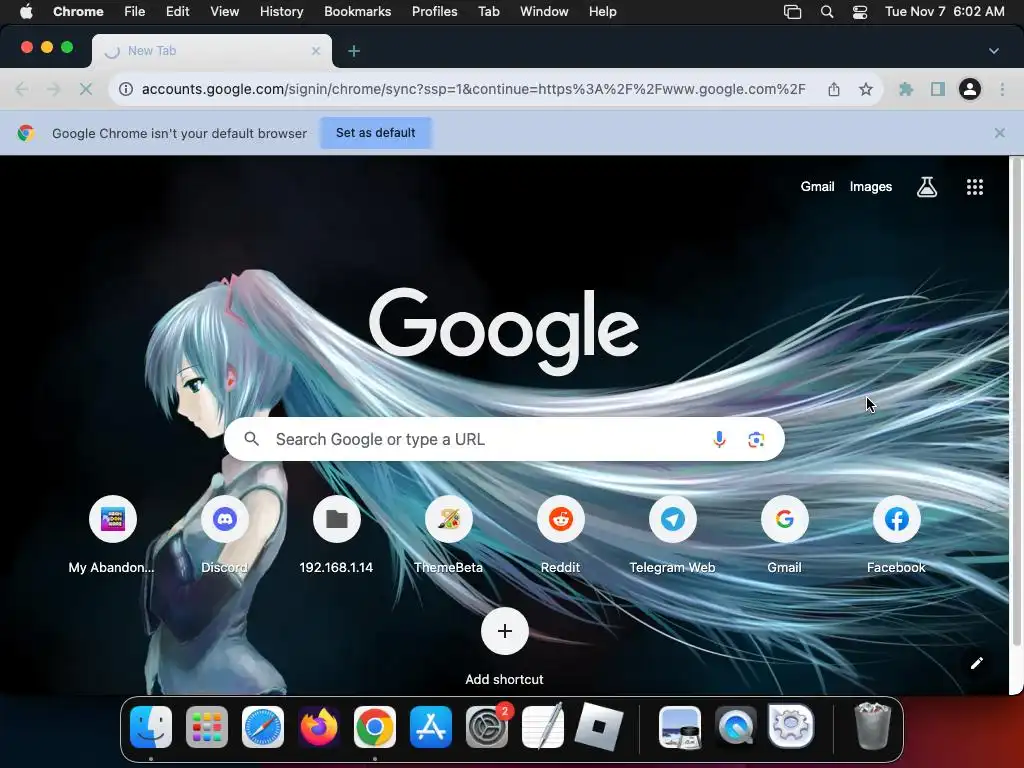This screenshot has height=768, width=1024.
Task: Open Launchpad from the Dock
Action: pos(207,727)
